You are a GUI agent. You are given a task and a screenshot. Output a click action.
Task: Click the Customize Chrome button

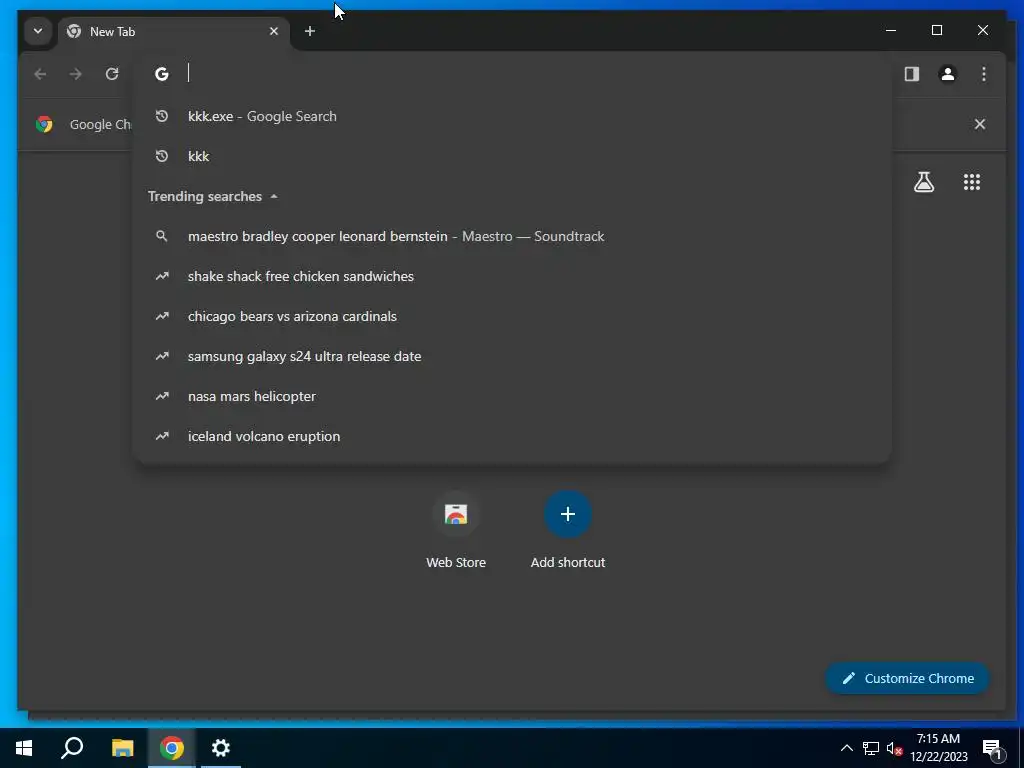[x=908, y=679]
